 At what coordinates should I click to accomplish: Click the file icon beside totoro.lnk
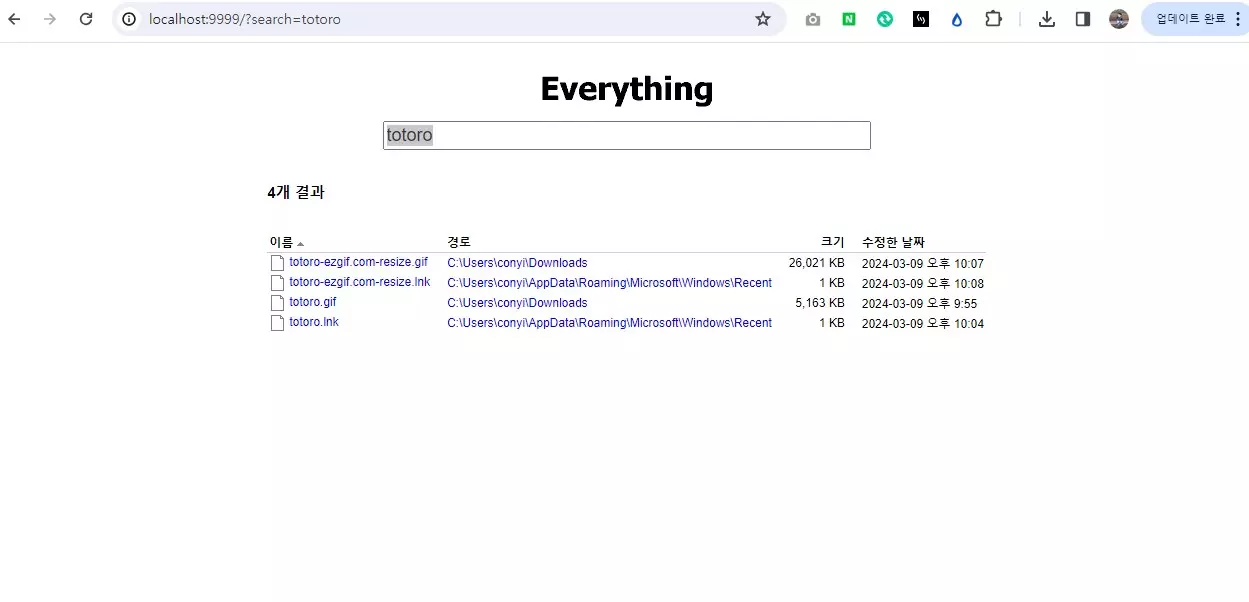coord(277,323)
